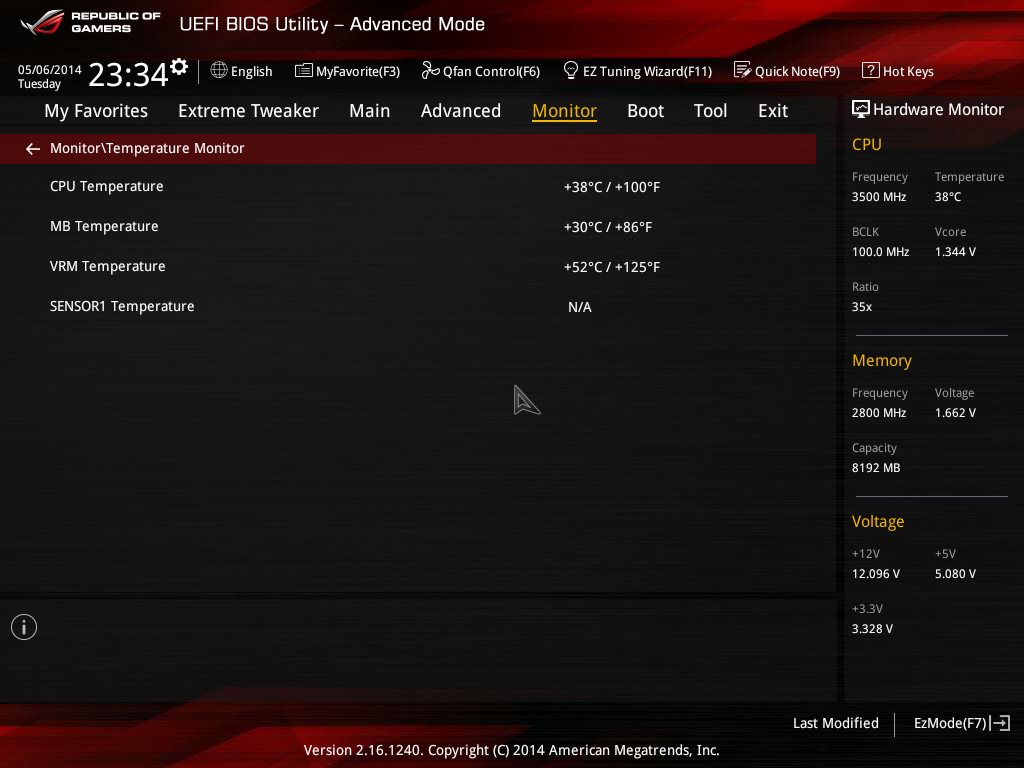This screenshot has width=1024, height=768.
Task: Start EZ Tuning Wizard(F11)
Action: click(638, 71)
